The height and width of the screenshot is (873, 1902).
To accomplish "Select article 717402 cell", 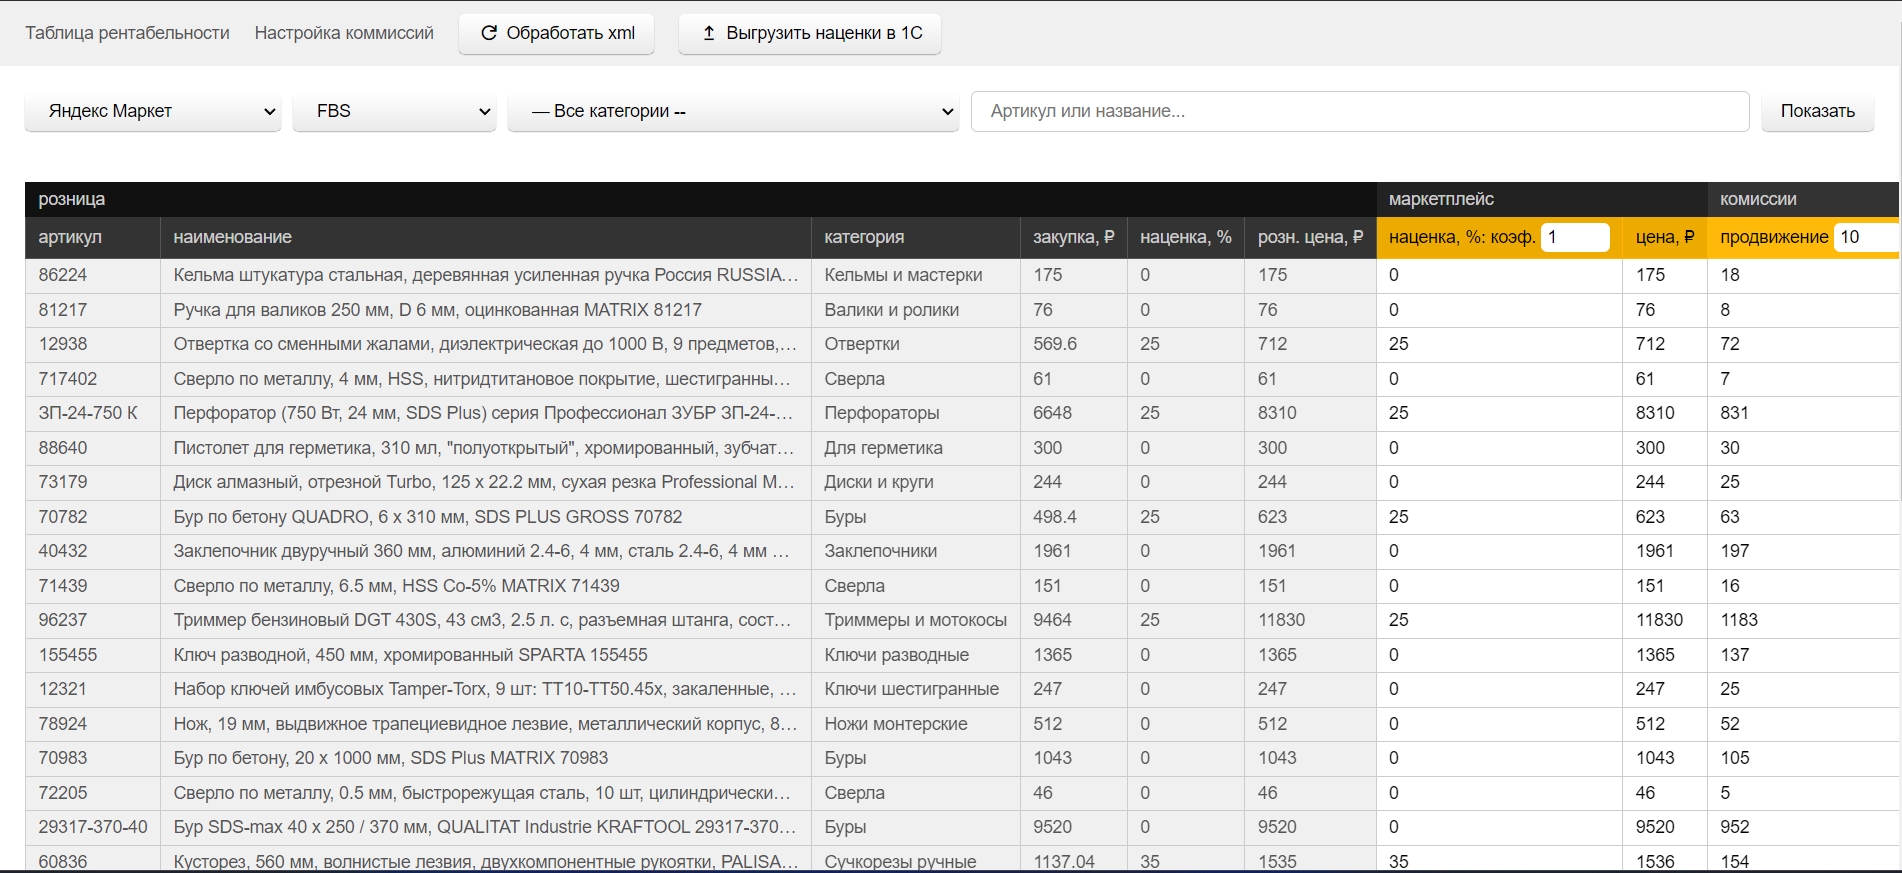I will [92, 379].
